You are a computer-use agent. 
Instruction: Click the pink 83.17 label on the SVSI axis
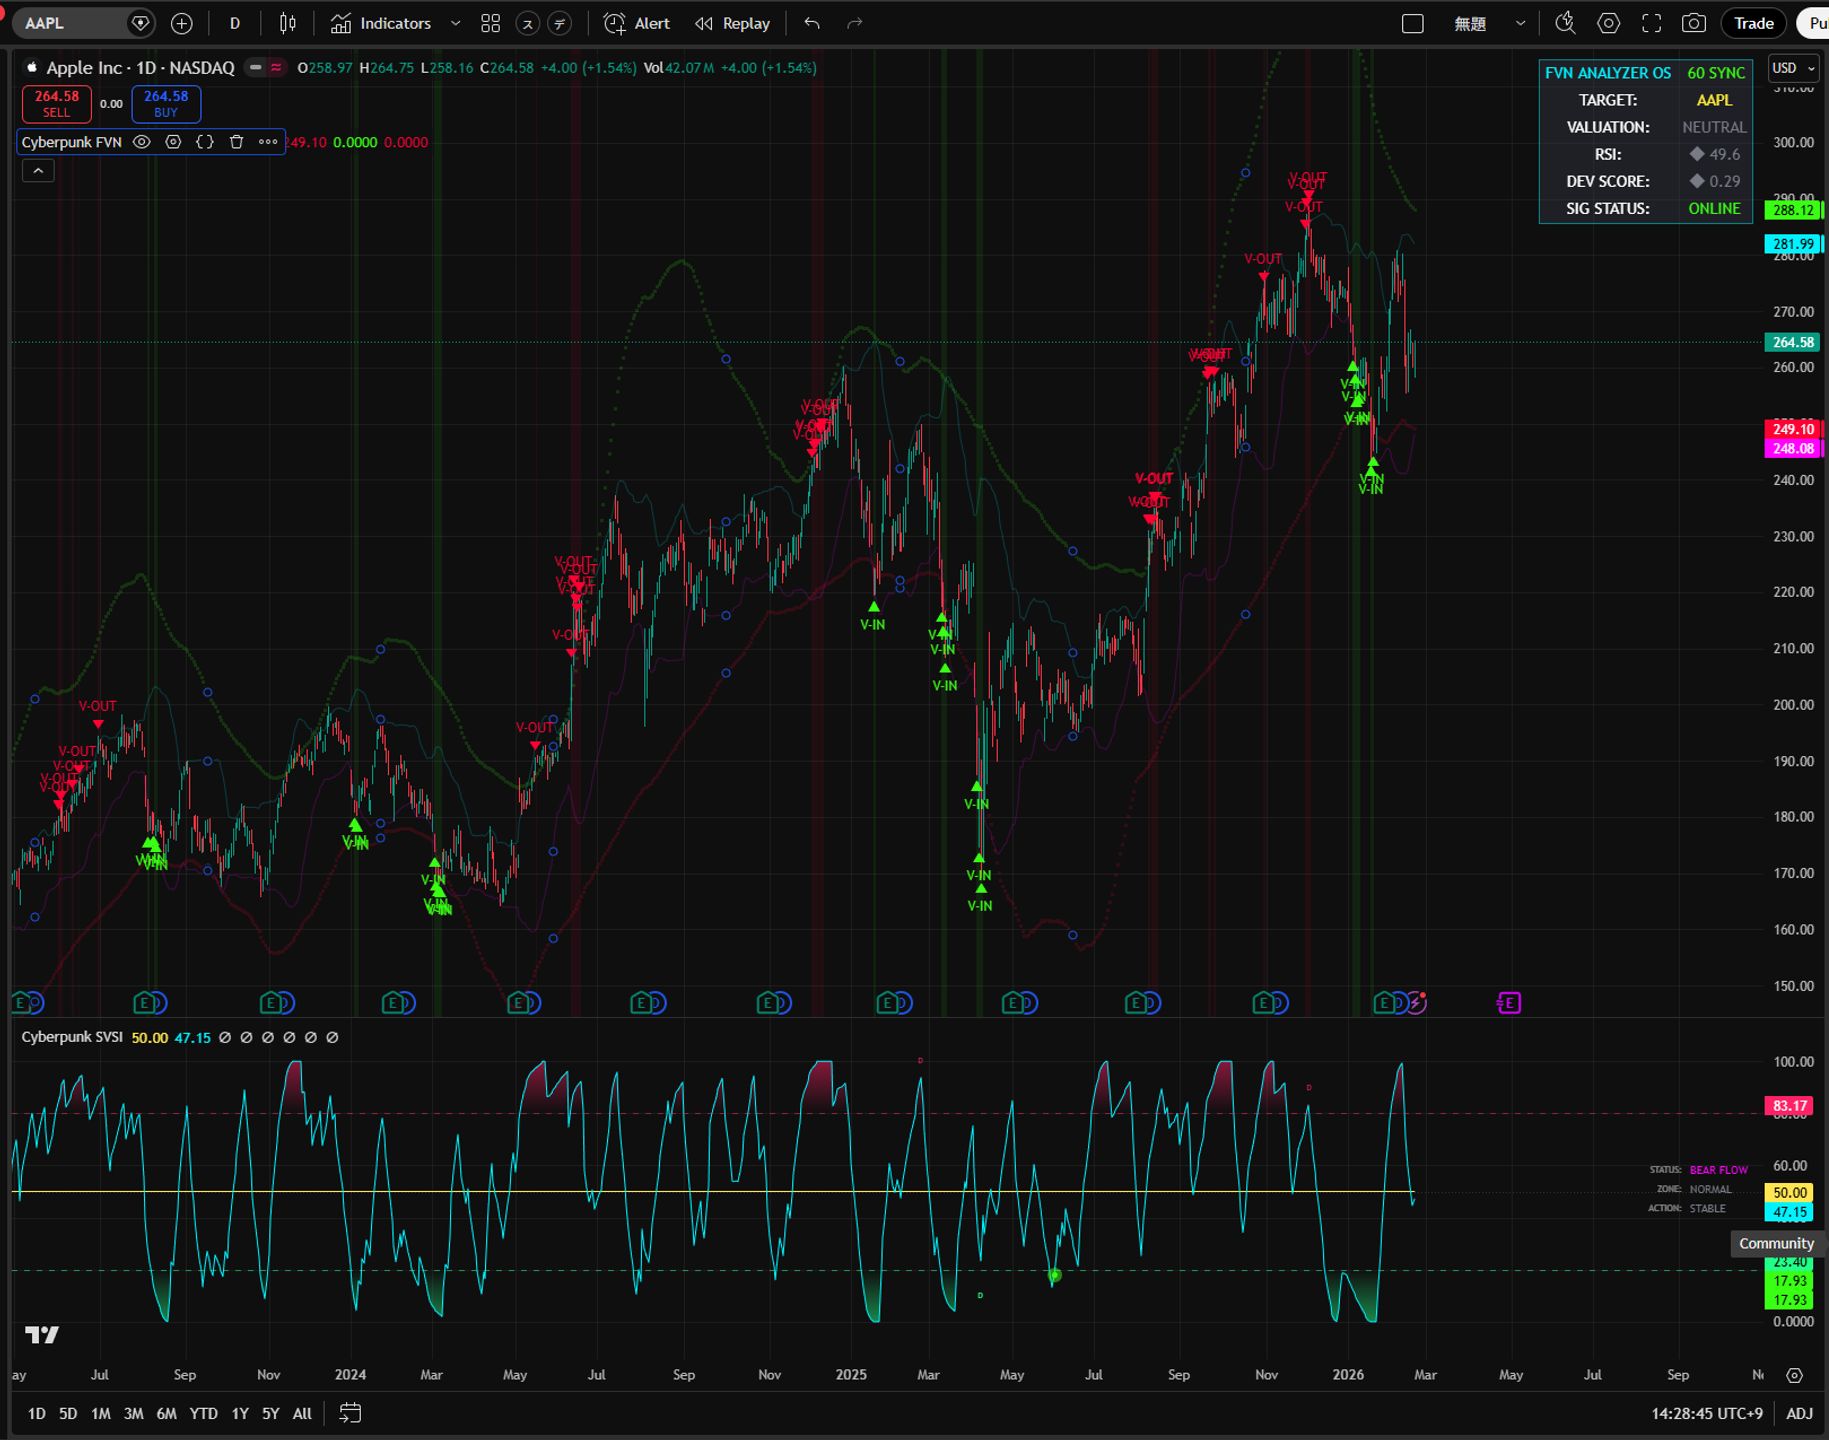[x=1790, y=1106]
